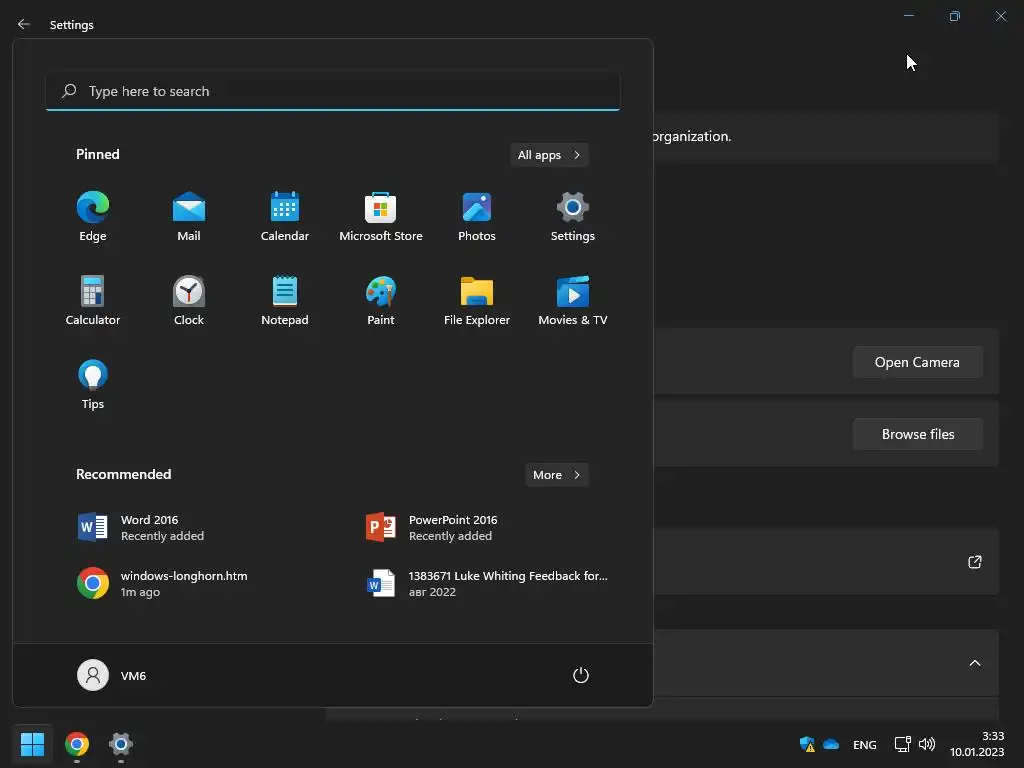Screen dimensions: 1024x768
Task: Switch to Chrome on the taskbar
Action: pos(77,744)
